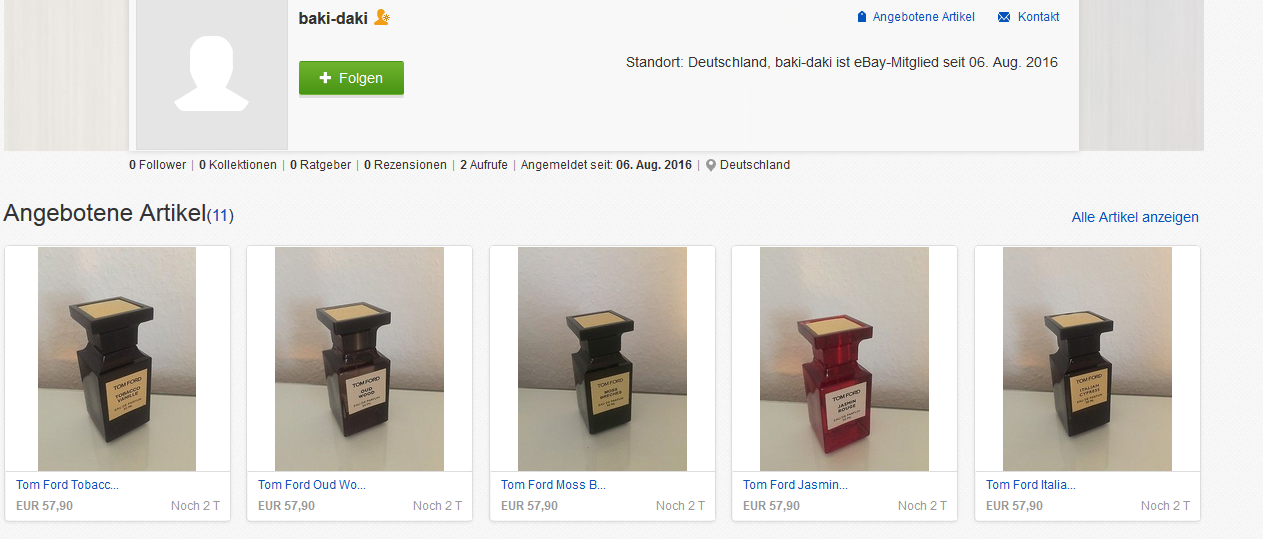
Task: Open the Tom Ford Moss Breches bottle image
Action: [602, 359]
